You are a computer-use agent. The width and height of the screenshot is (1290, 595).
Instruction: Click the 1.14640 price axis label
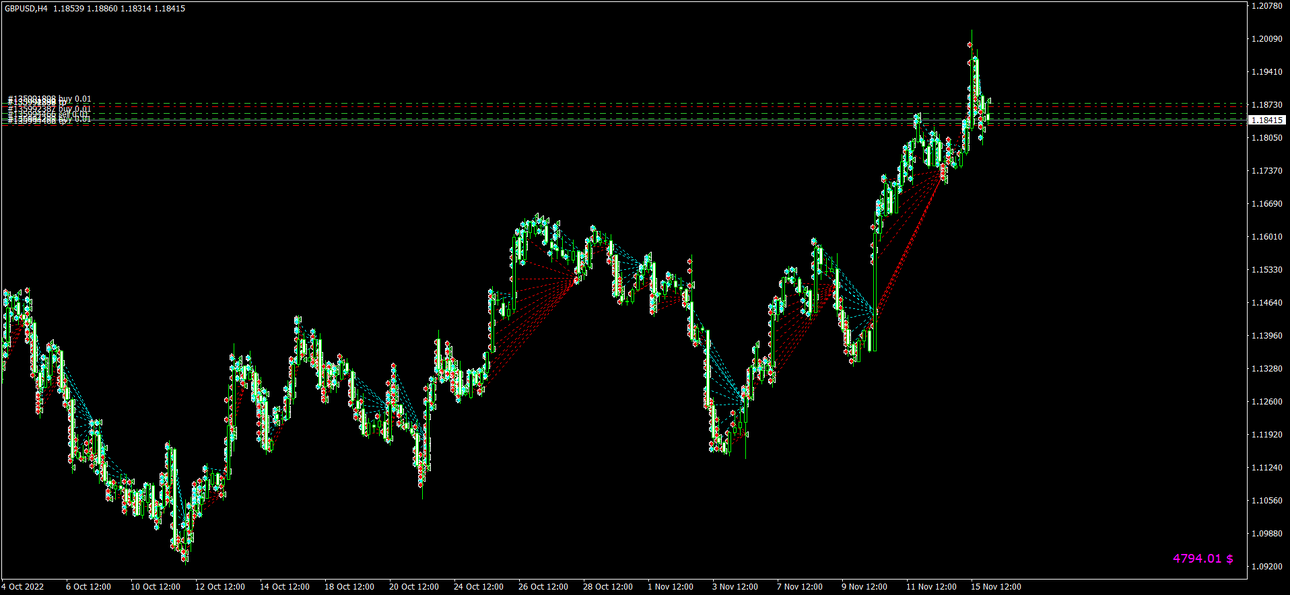coord(1266,303)
